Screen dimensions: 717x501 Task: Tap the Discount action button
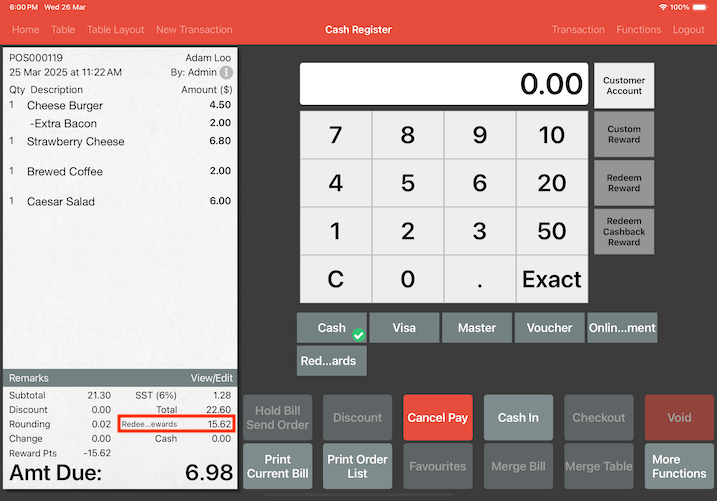(358, 417)
